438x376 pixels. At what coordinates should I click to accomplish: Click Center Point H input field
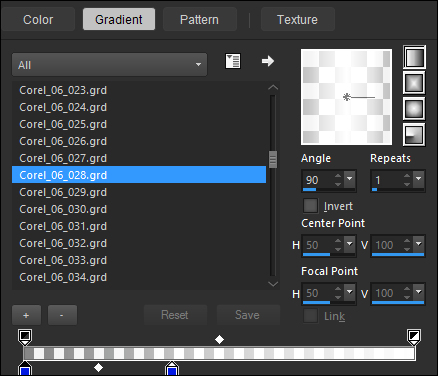pos(318,245)
